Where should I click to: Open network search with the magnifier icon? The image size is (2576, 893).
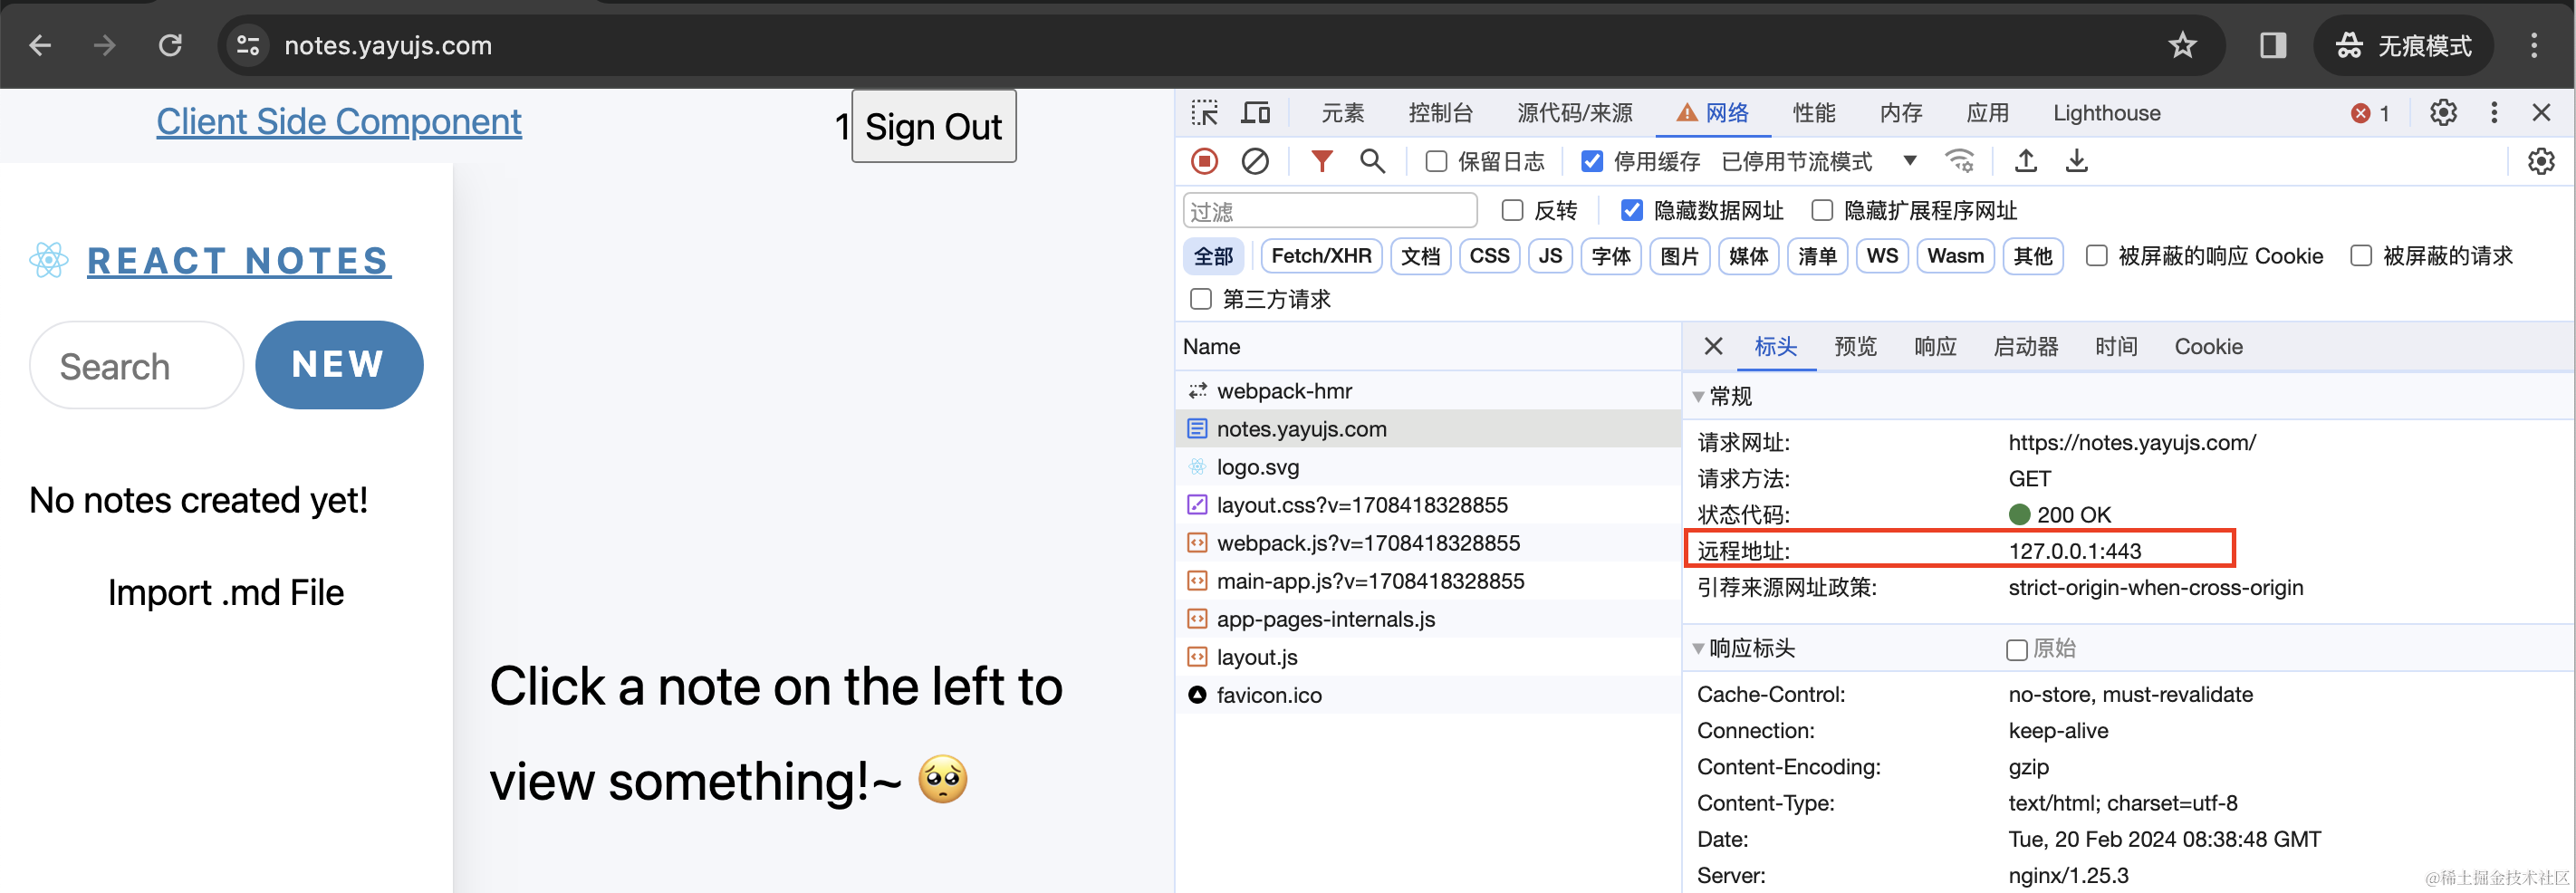[1372, 161]
